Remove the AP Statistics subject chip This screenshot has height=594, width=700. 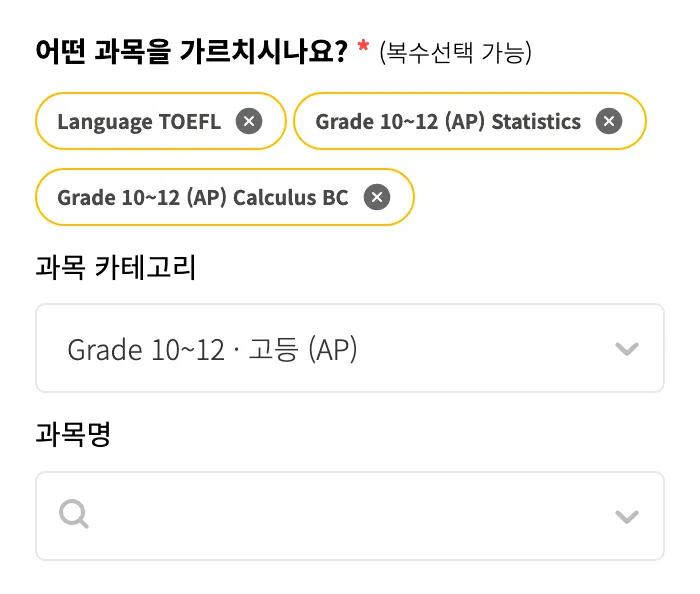[x=608, y=122]
